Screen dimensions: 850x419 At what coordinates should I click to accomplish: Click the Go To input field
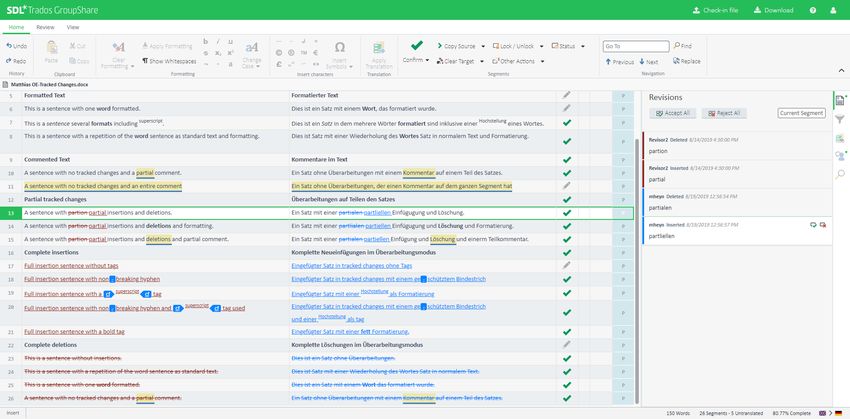point(636,46)
